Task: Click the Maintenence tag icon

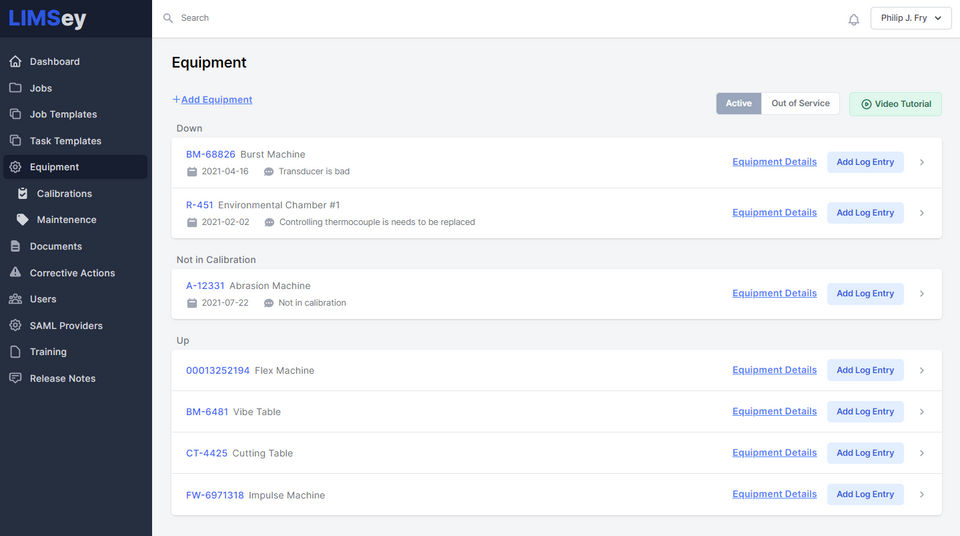Action: pyautogui.click(x=23, y=220)
